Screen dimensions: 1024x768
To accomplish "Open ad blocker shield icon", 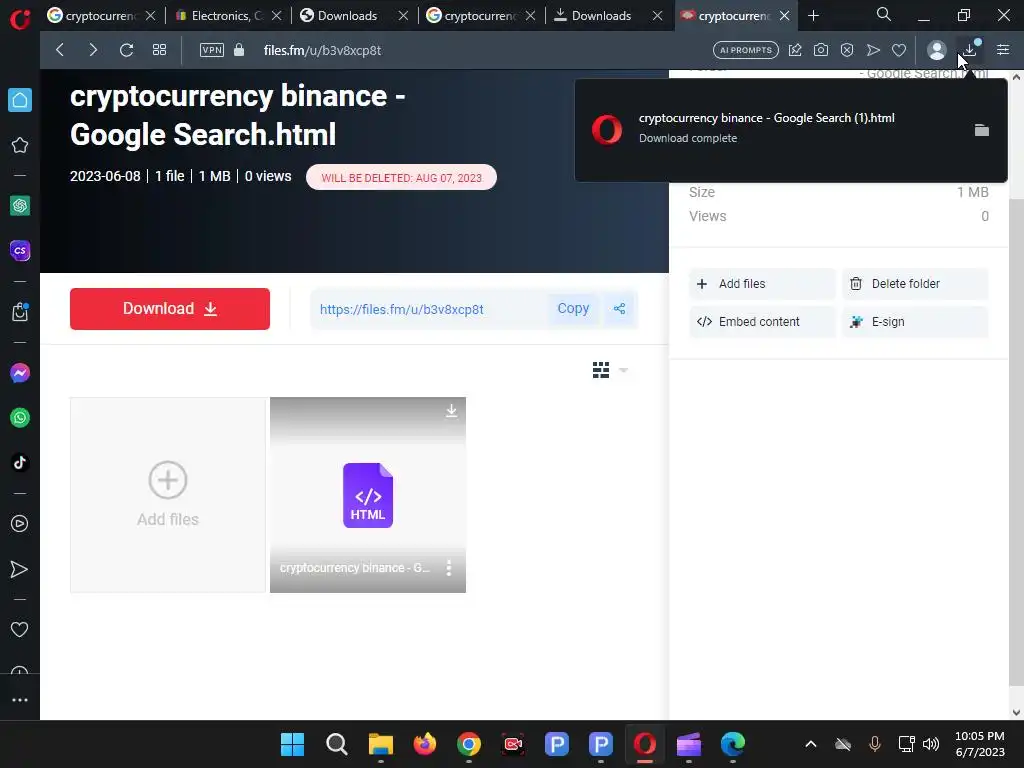I will click(847, 50).
